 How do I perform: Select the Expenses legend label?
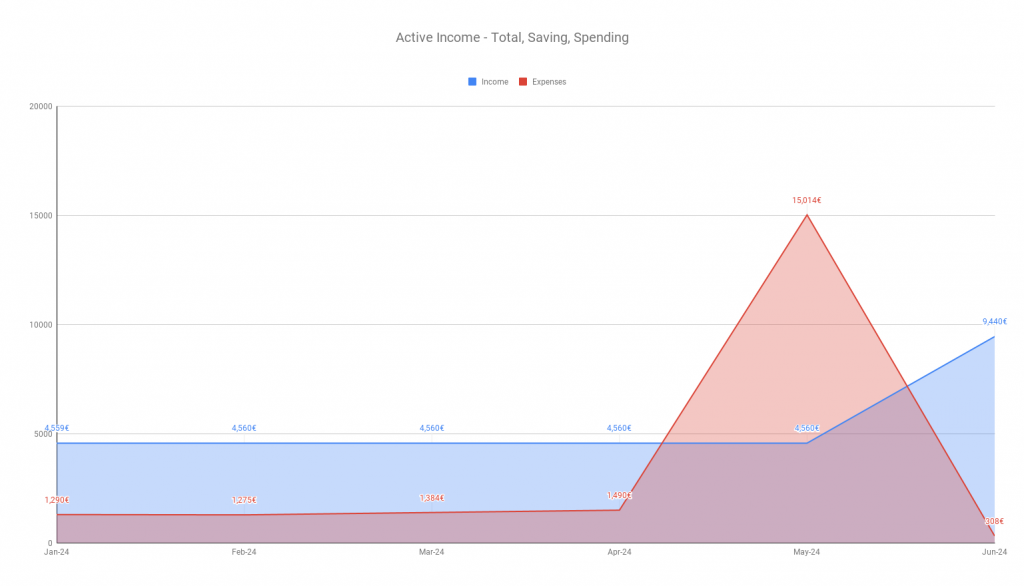click(549, 82)
